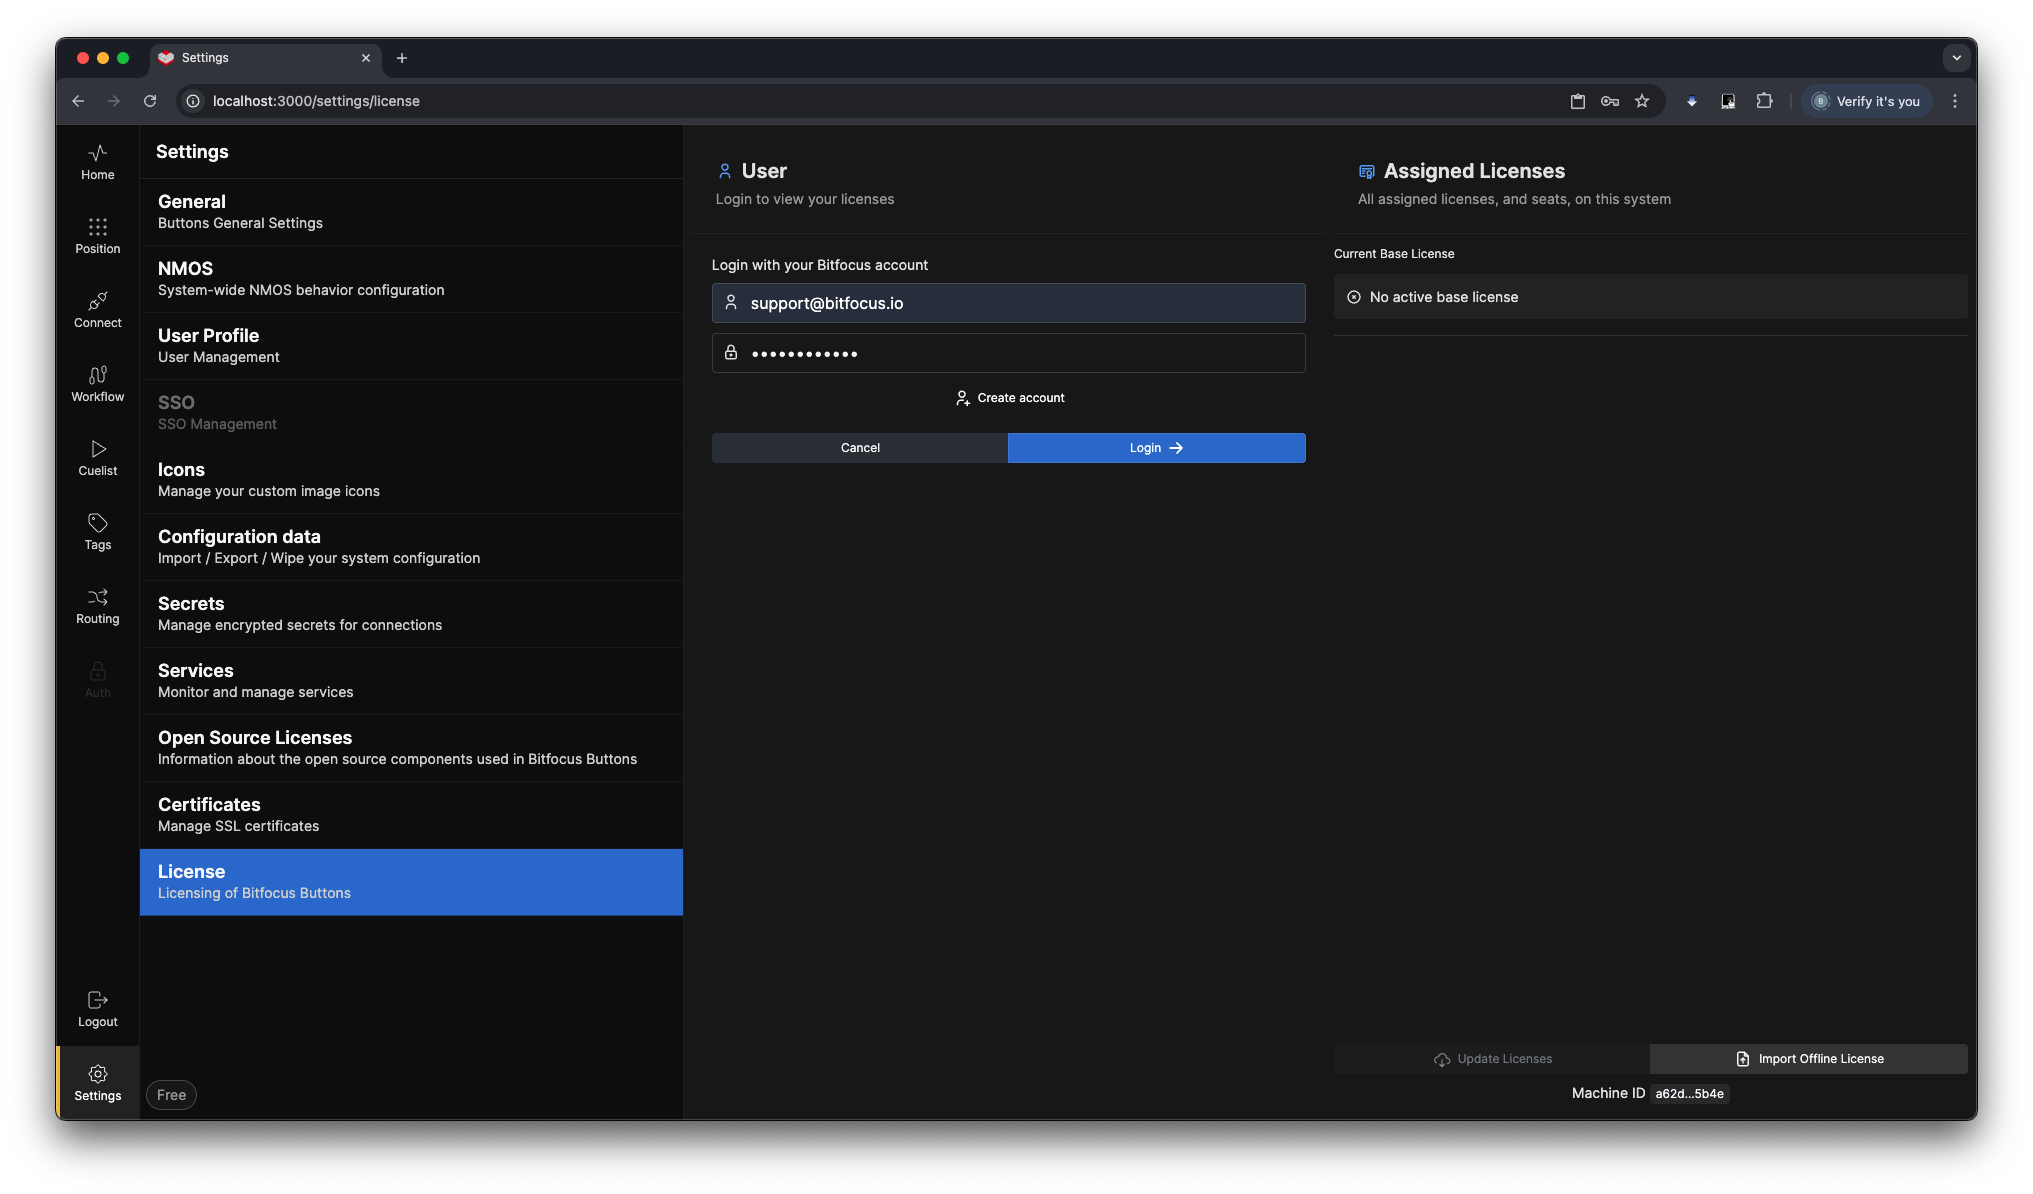Click the blue download extension icon
The width and height of the screenshot is (2033, 1194).
click(1692, 101)
